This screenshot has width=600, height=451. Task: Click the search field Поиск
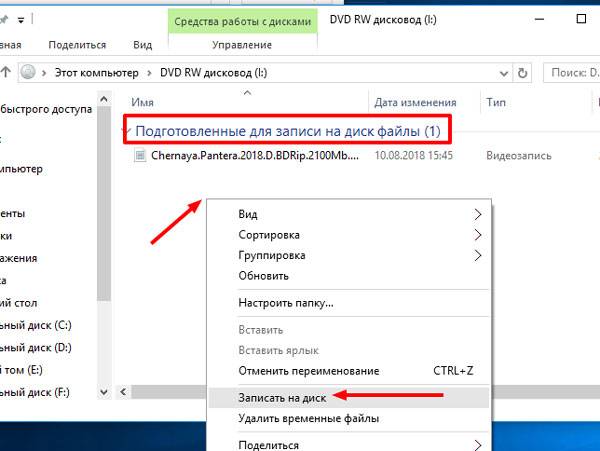coord(572,72)
